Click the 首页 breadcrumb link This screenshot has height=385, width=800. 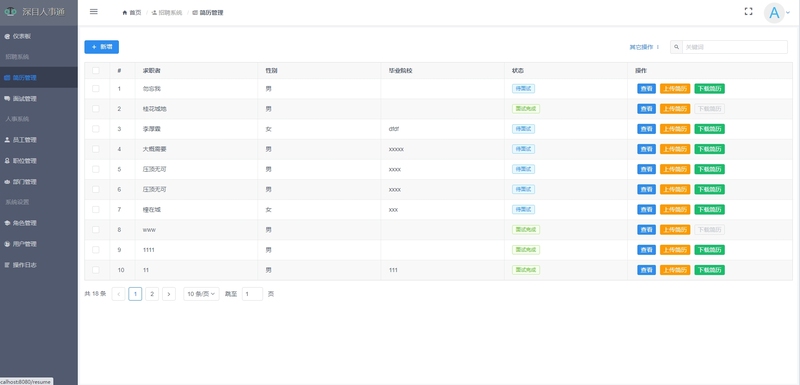(132, 13)
